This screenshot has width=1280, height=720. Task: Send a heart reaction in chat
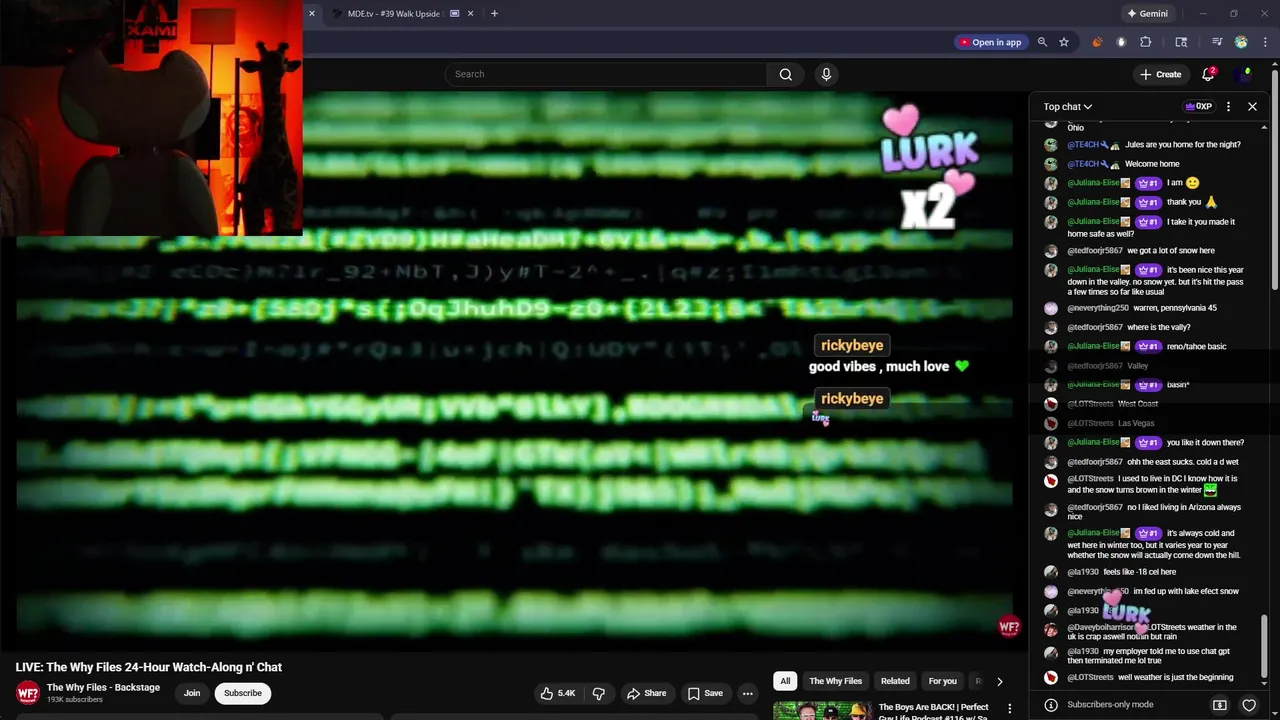(x=1248, y=705)
